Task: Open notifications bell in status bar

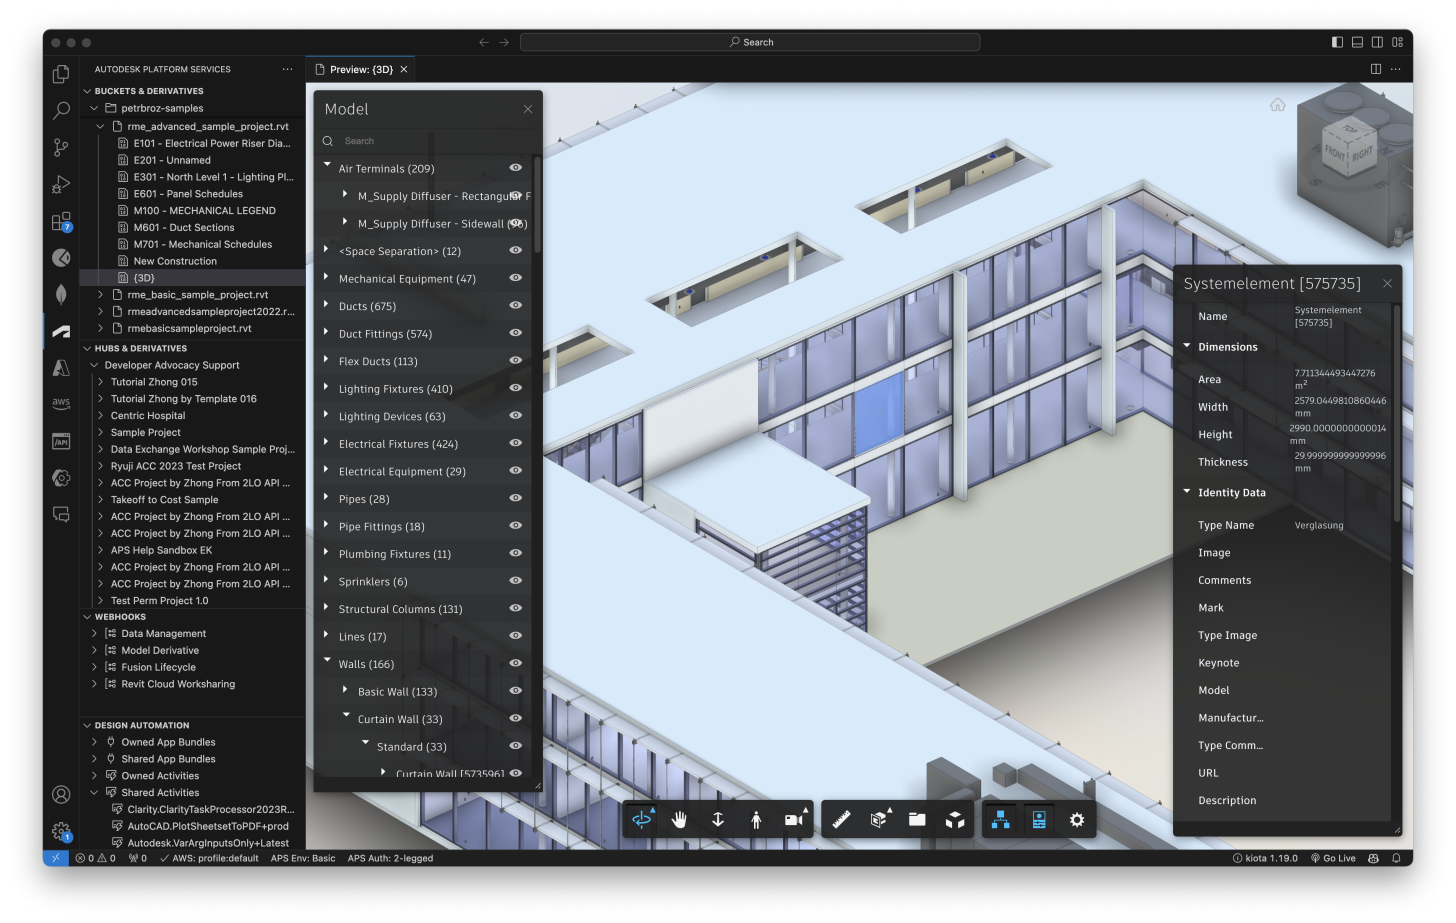Action: click(x=1396, y=858)
